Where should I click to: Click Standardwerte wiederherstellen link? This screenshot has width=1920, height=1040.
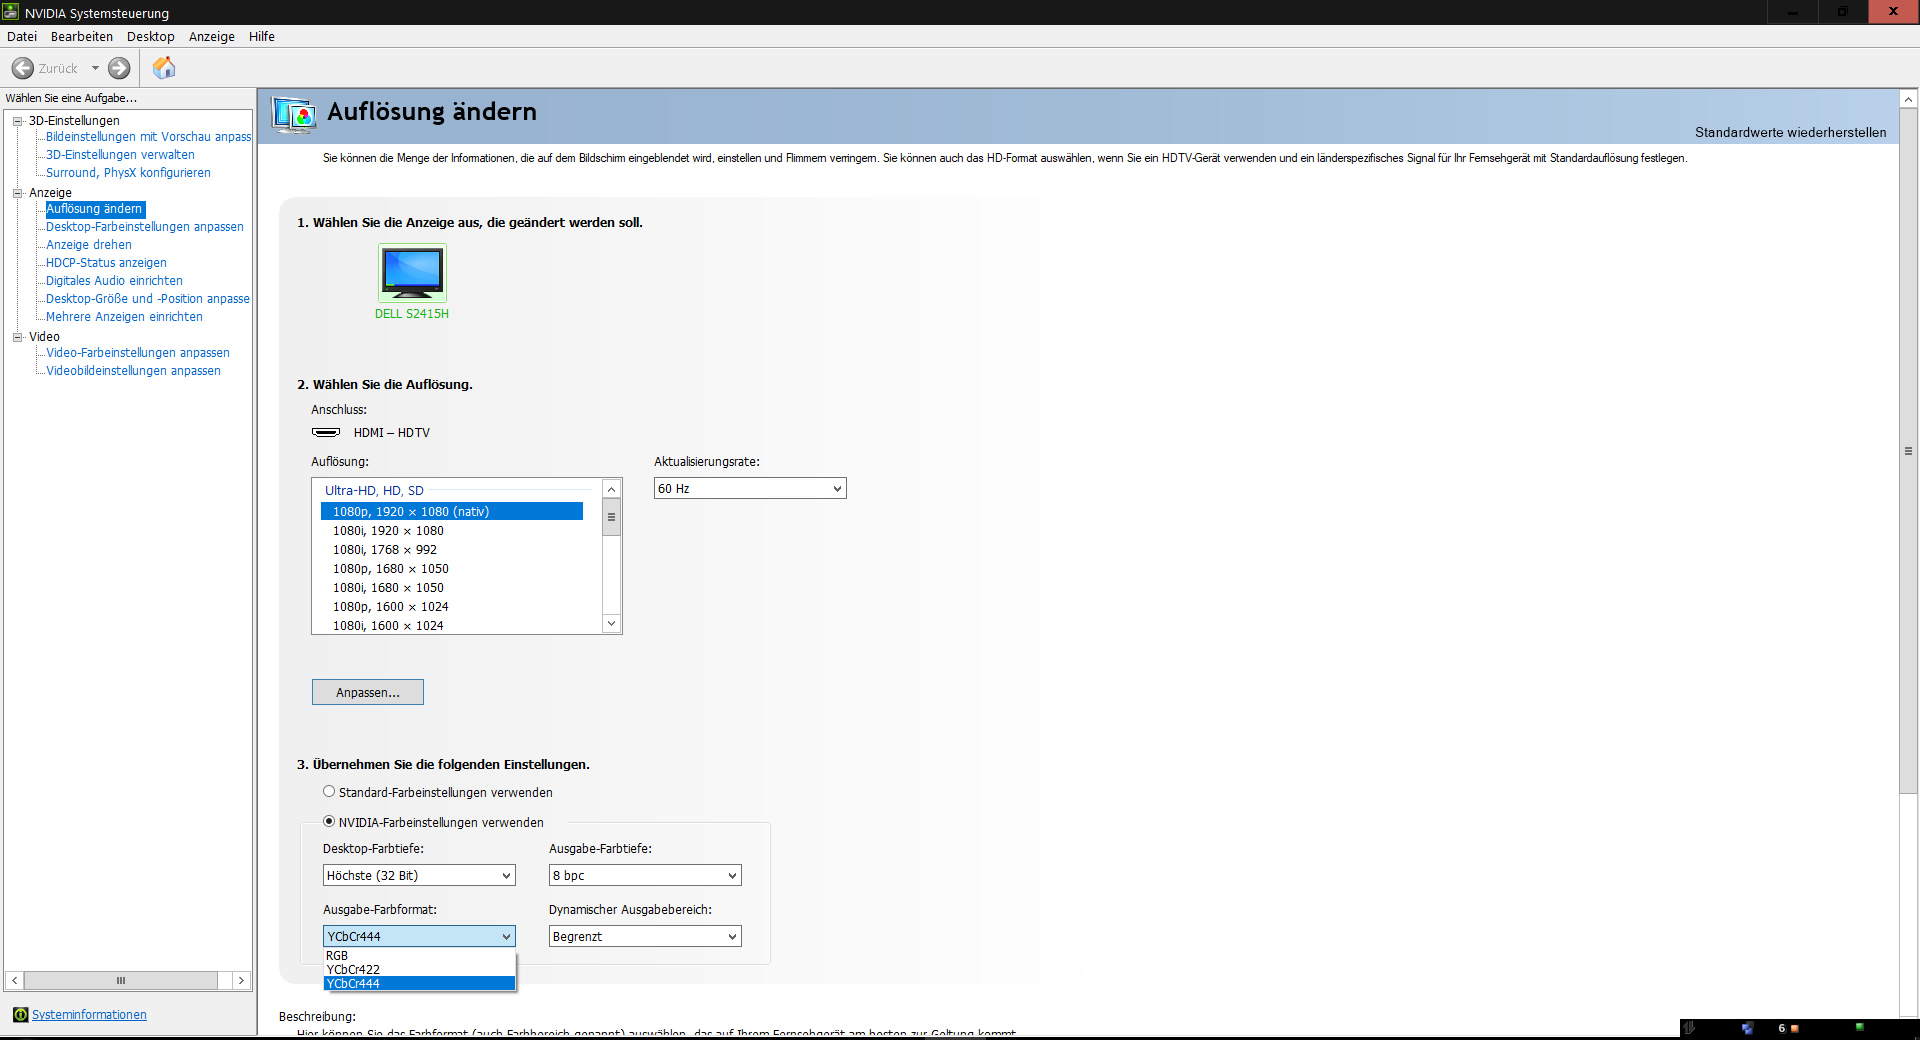(x=1790, y=132)
